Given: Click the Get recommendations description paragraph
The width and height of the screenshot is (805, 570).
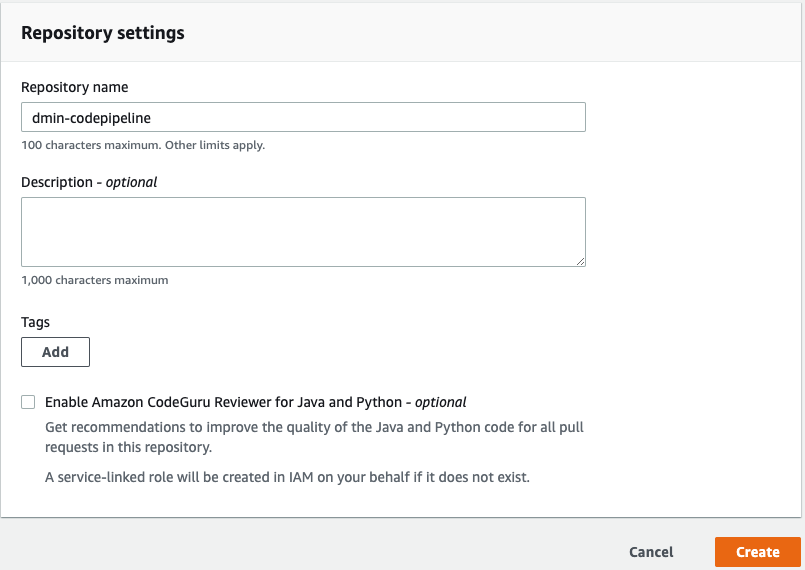Looking at the screenshot, I should [314, 437].
